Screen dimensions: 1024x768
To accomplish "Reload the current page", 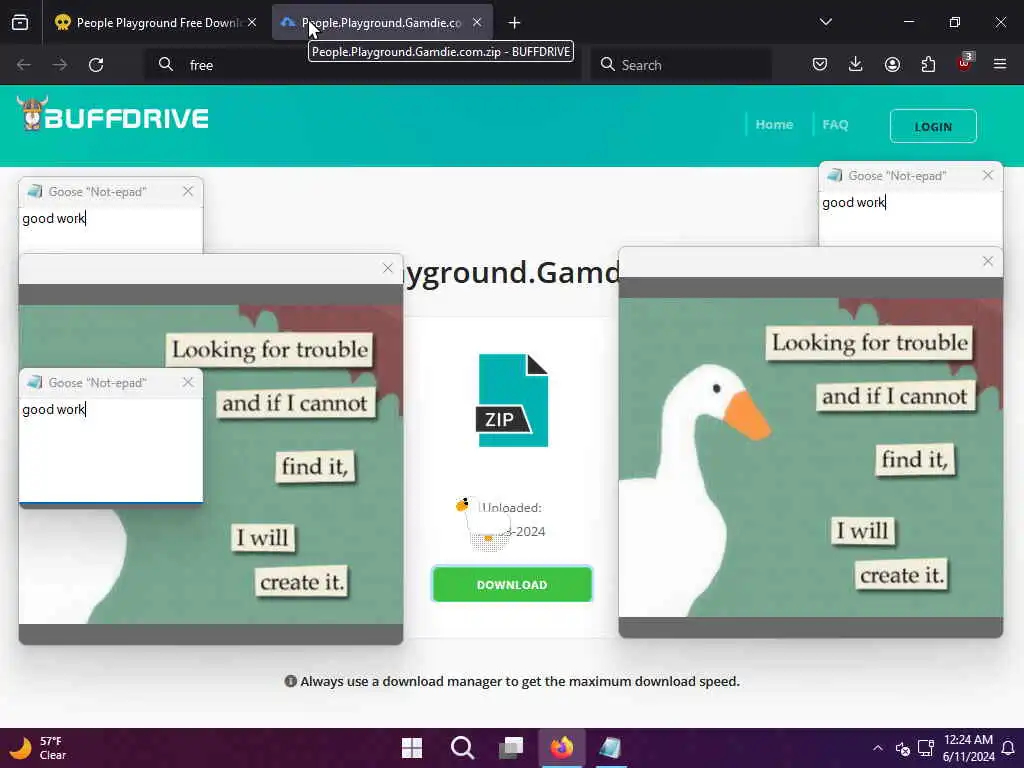I will [x=96, y=65].
